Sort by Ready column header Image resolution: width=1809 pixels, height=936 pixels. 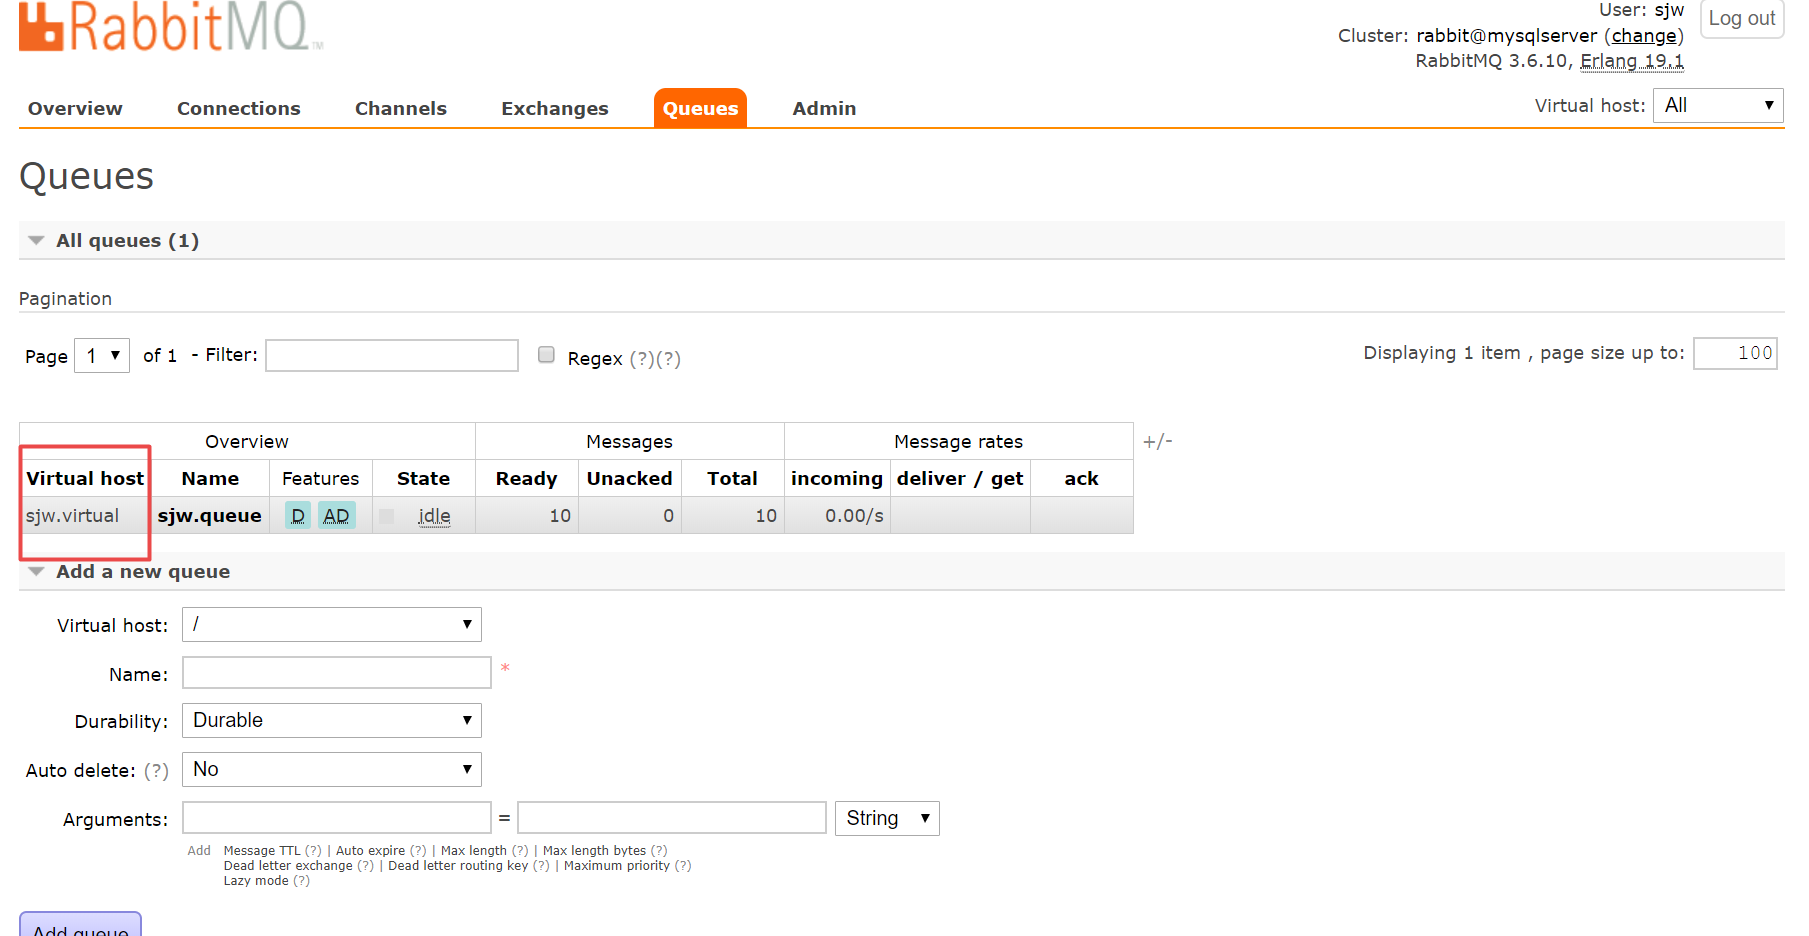point(526,479)
